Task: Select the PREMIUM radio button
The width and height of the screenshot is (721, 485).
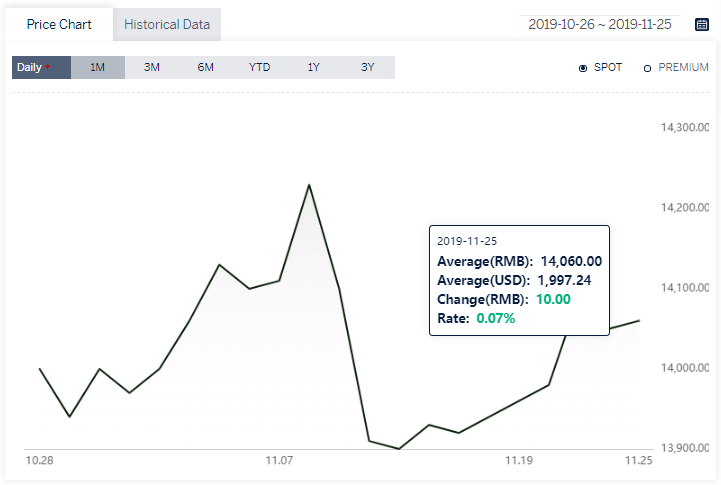Action: [647, 68]
